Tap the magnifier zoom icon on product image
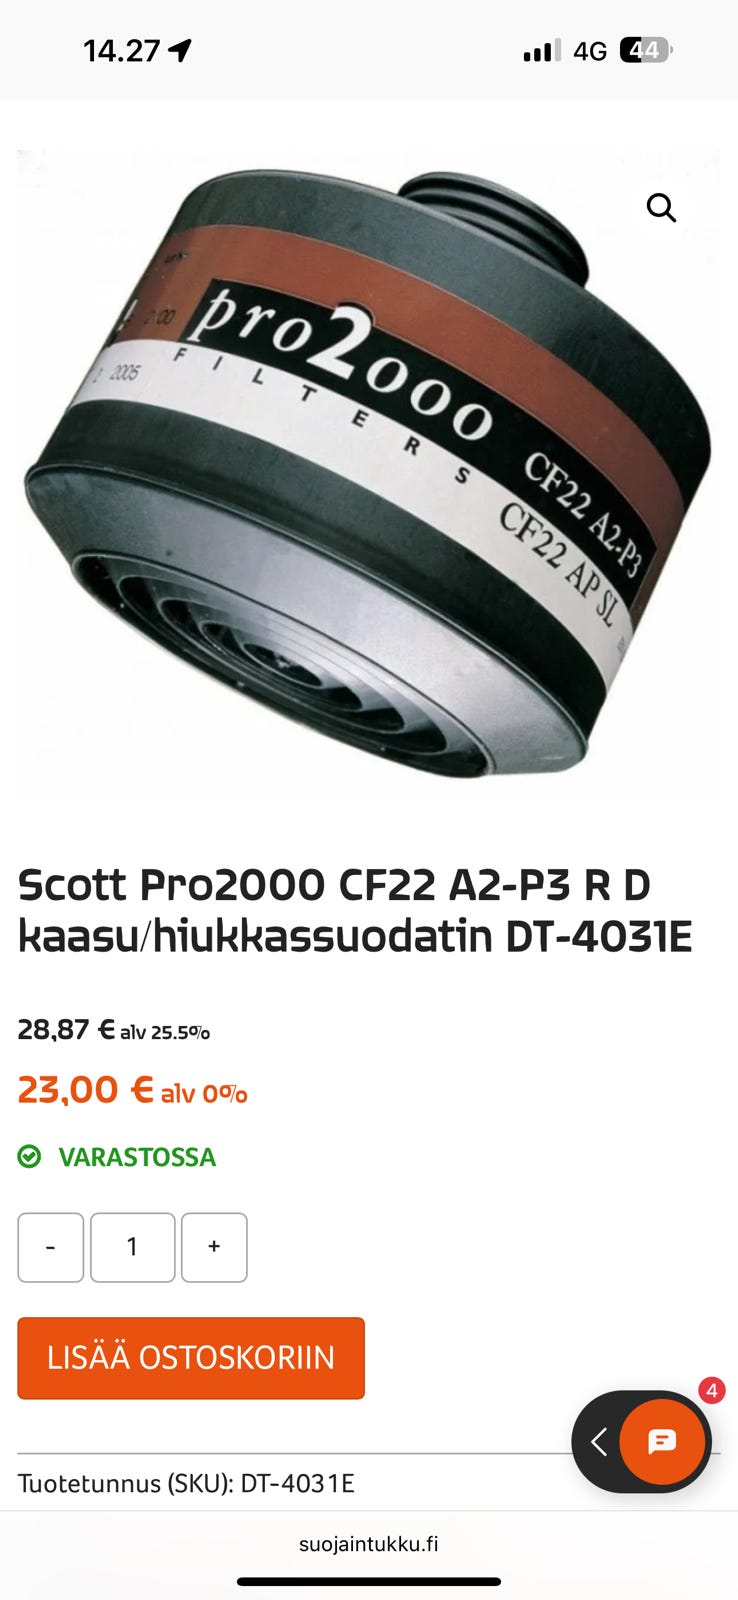This screenshot has height=1600, width=738. (x=661, y=208)
